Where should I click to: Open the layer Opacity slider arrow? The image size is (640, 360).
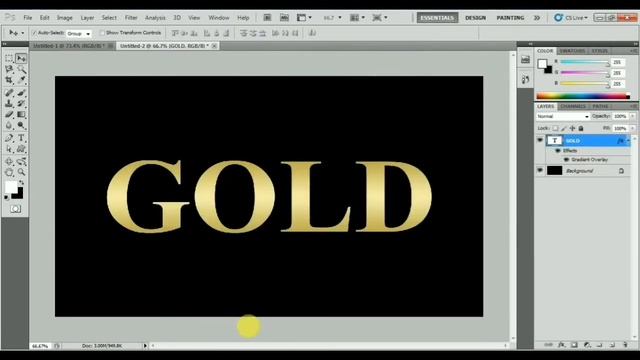pyautogui.click(x=632, y=116)
